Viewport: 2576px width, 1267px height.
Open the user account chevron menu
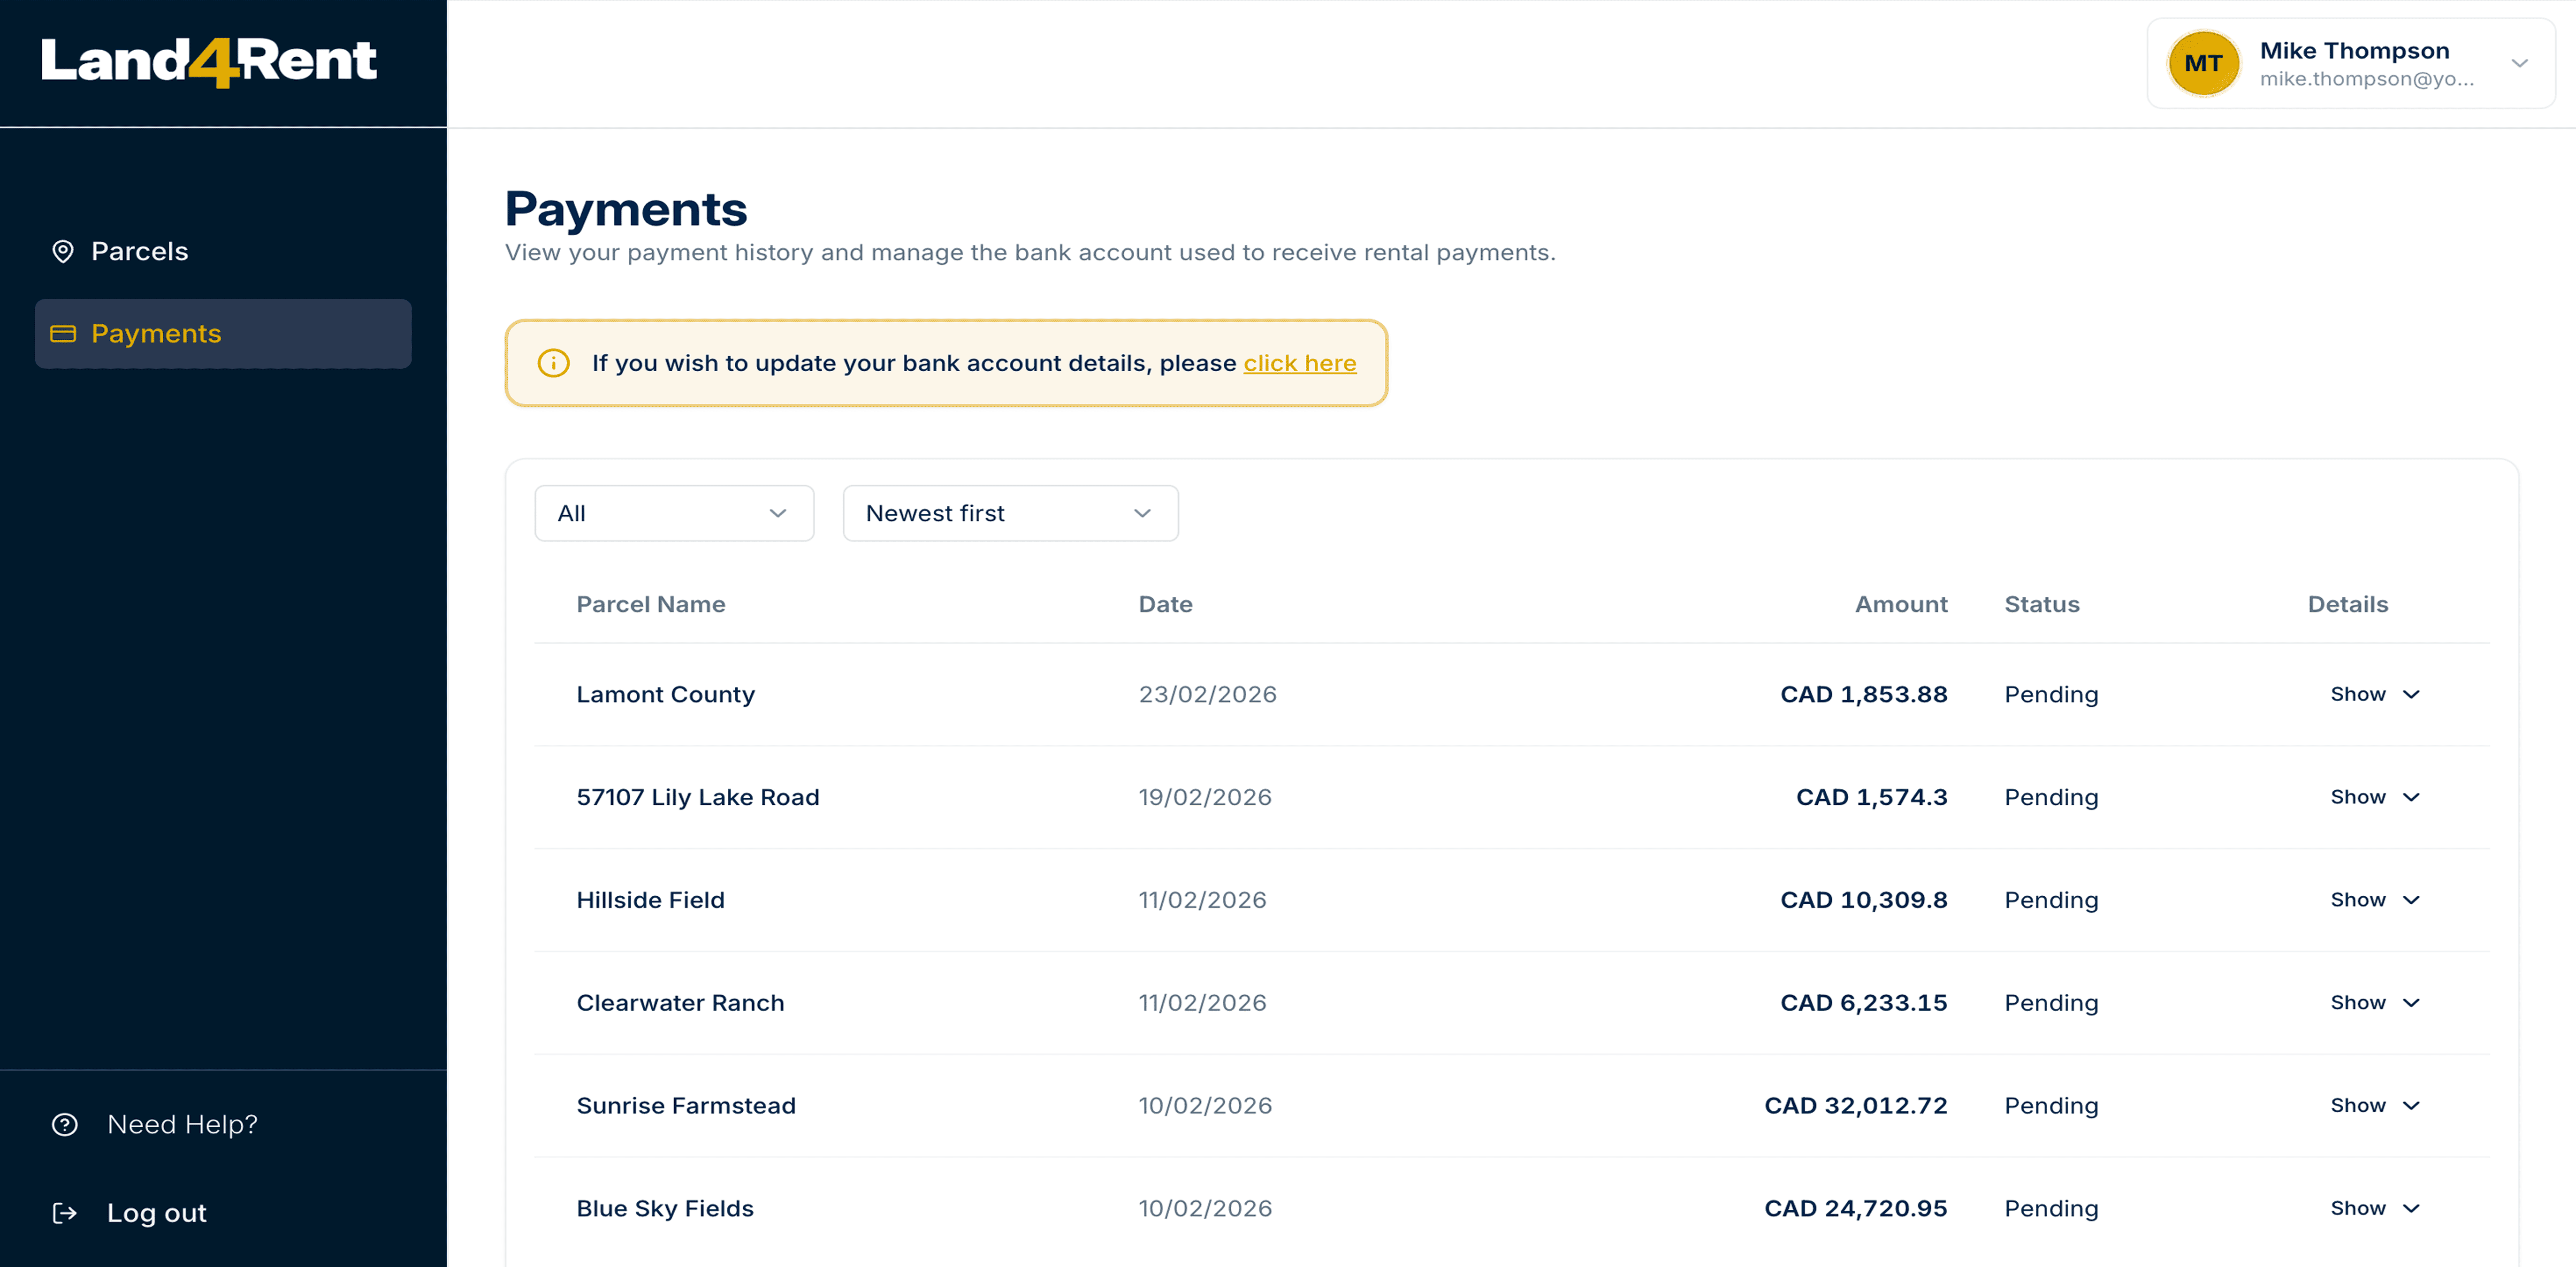[x=2519, y=64]
